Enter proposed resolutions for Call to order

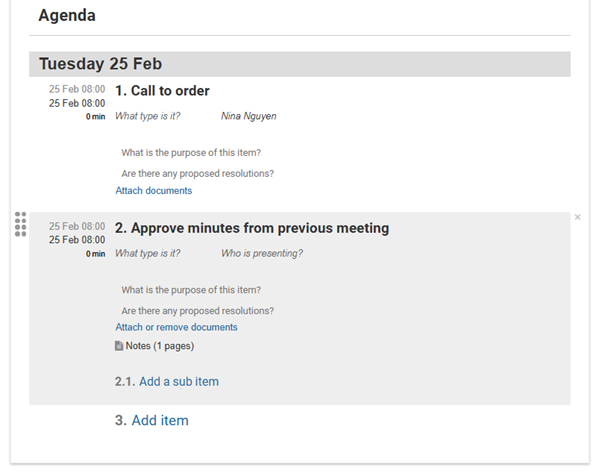click(x=198, y=174)
